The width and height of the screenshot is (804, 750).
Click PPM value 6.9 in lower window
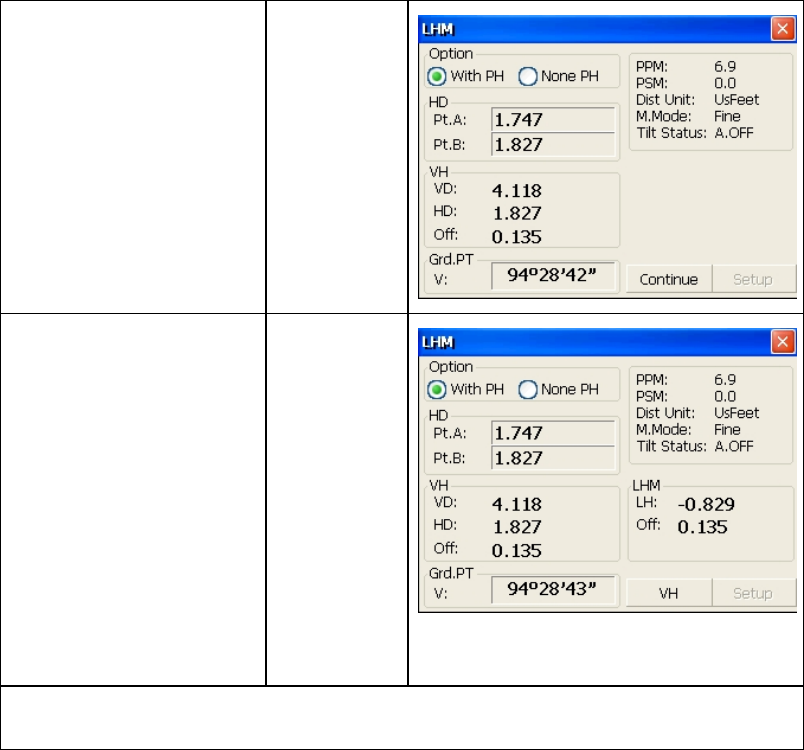tap(725, 380)
